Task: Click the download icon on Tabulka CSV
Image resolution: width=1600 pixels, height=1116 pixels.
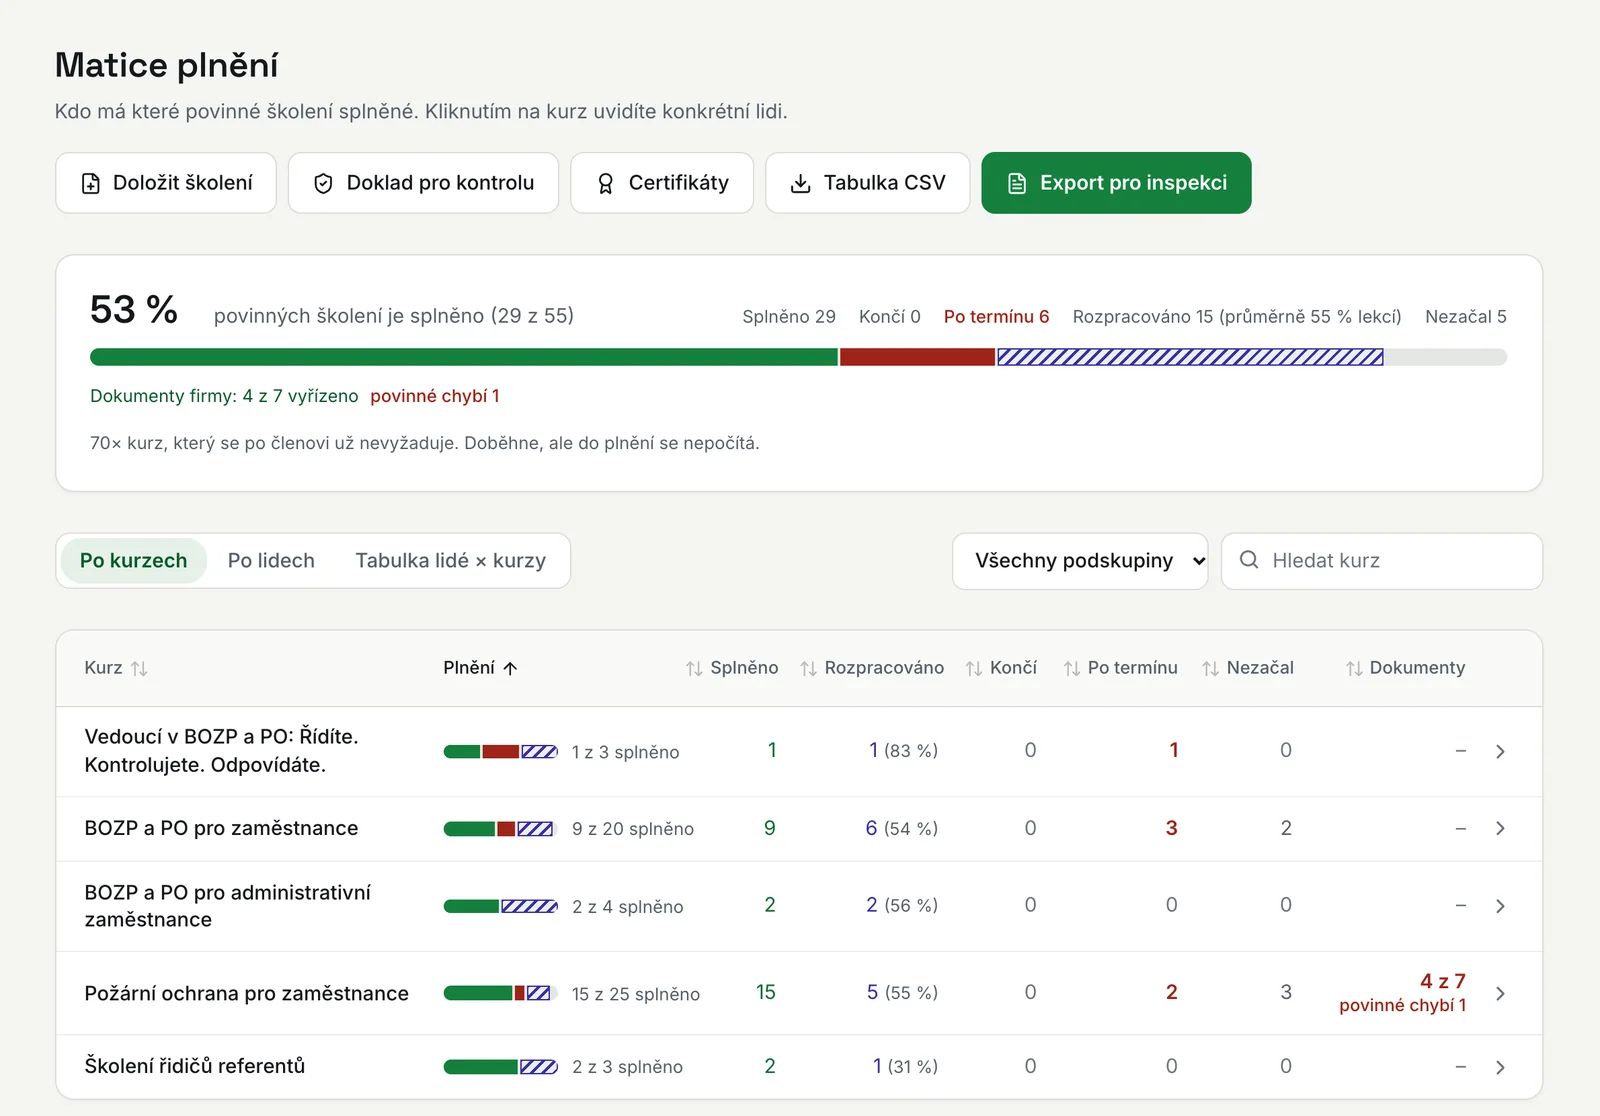Action: (800, 184)
